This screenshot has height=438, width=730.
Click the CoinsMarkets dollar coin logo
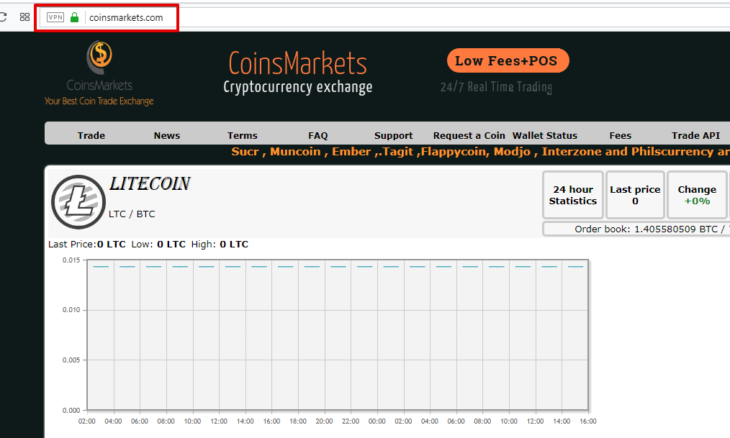click(x=100, y=57)
